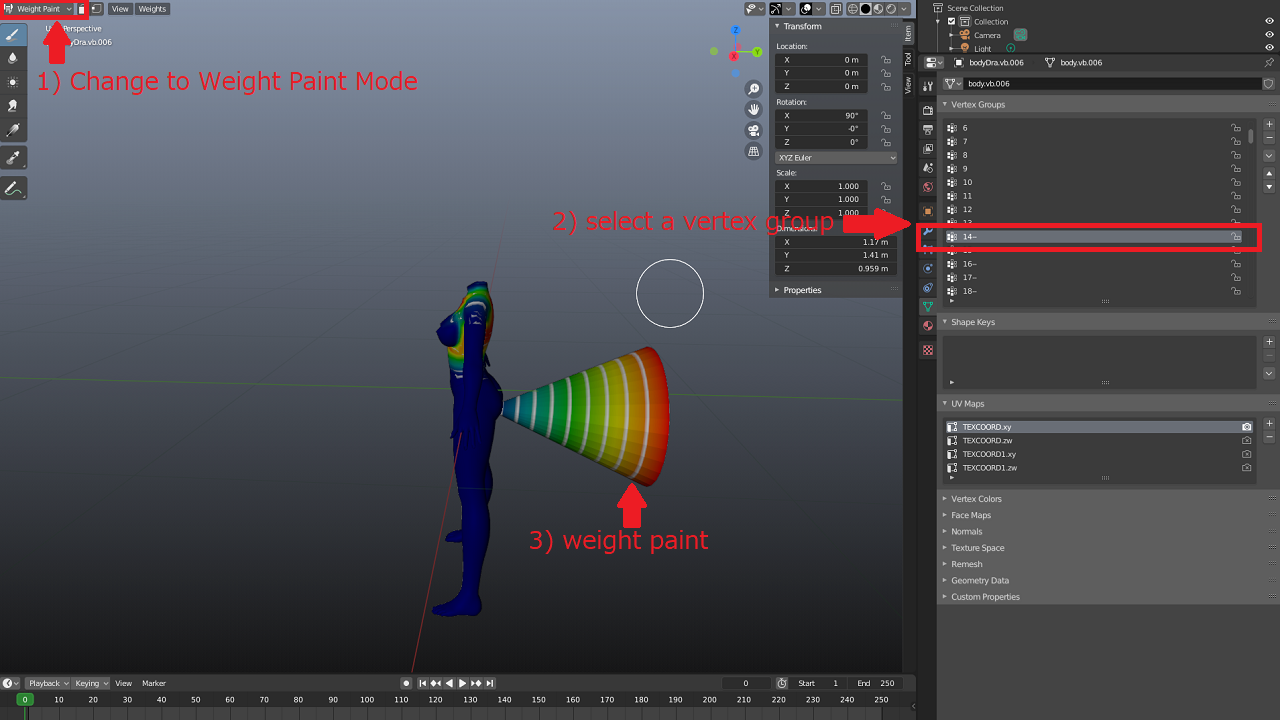Viewport: 1280px width, 720px height.
Task: Select the Gradient weight tool
Action: (x=13, y=130)
